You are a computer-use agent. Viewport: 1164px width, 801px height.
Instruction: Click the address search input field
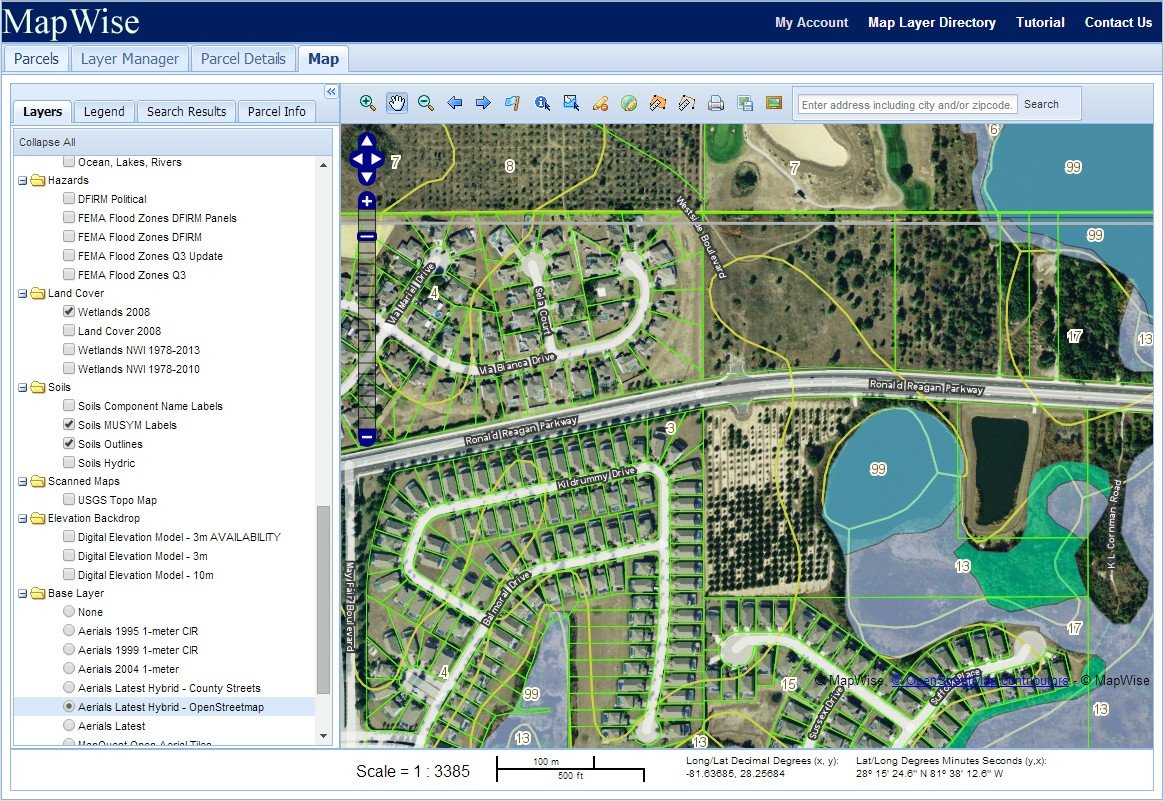tap(907, 104)
